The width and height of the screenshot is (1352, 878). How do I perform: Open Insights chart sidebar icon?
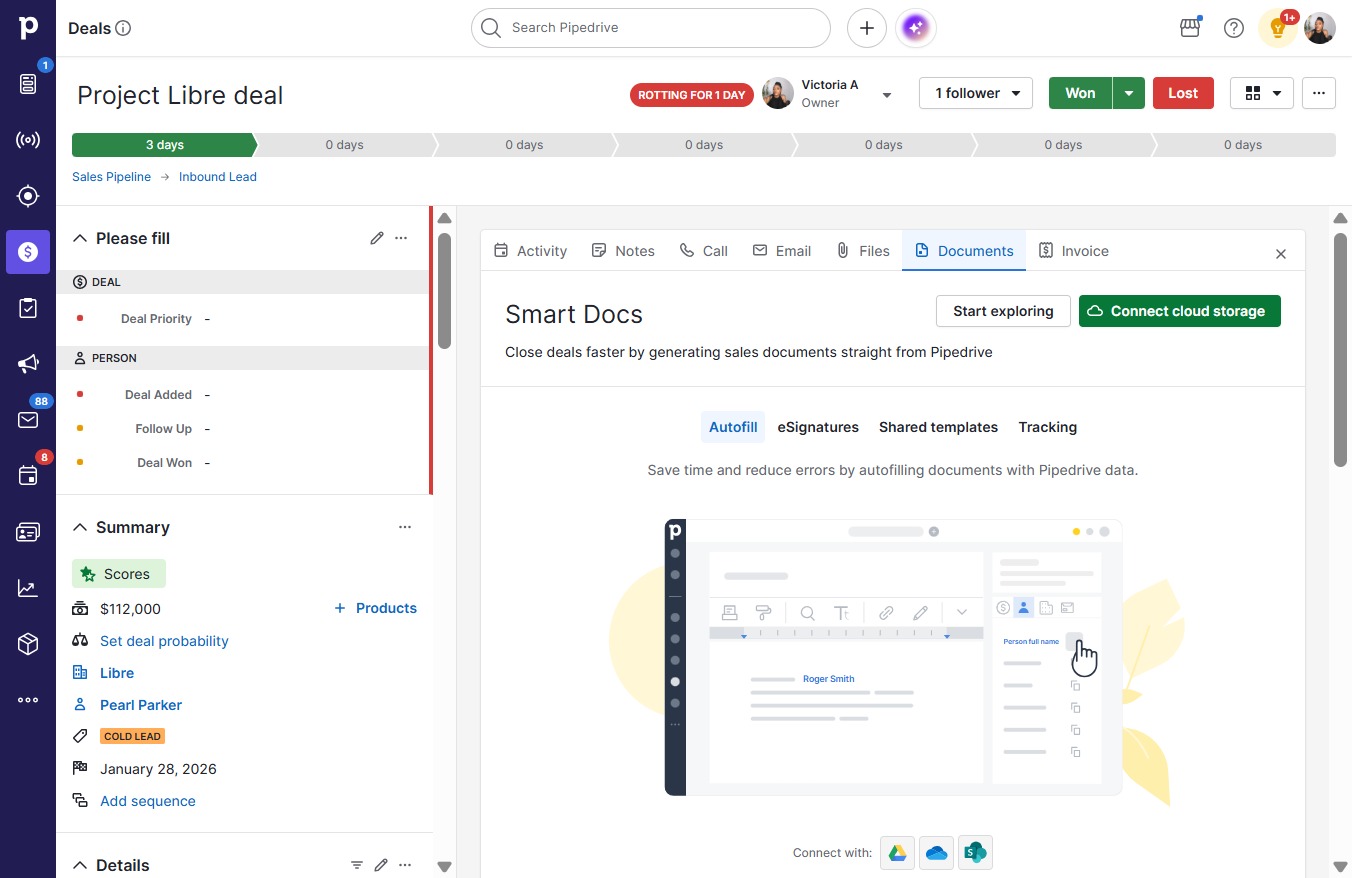[x=28, y=588]
